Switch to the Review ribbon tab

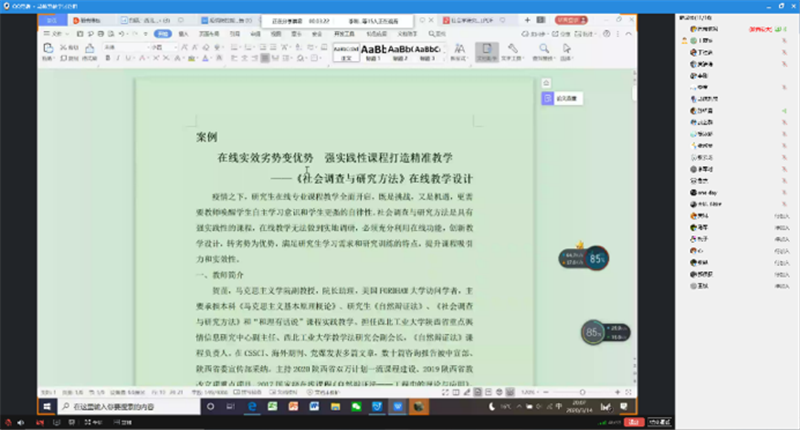(x=256, y=34)
